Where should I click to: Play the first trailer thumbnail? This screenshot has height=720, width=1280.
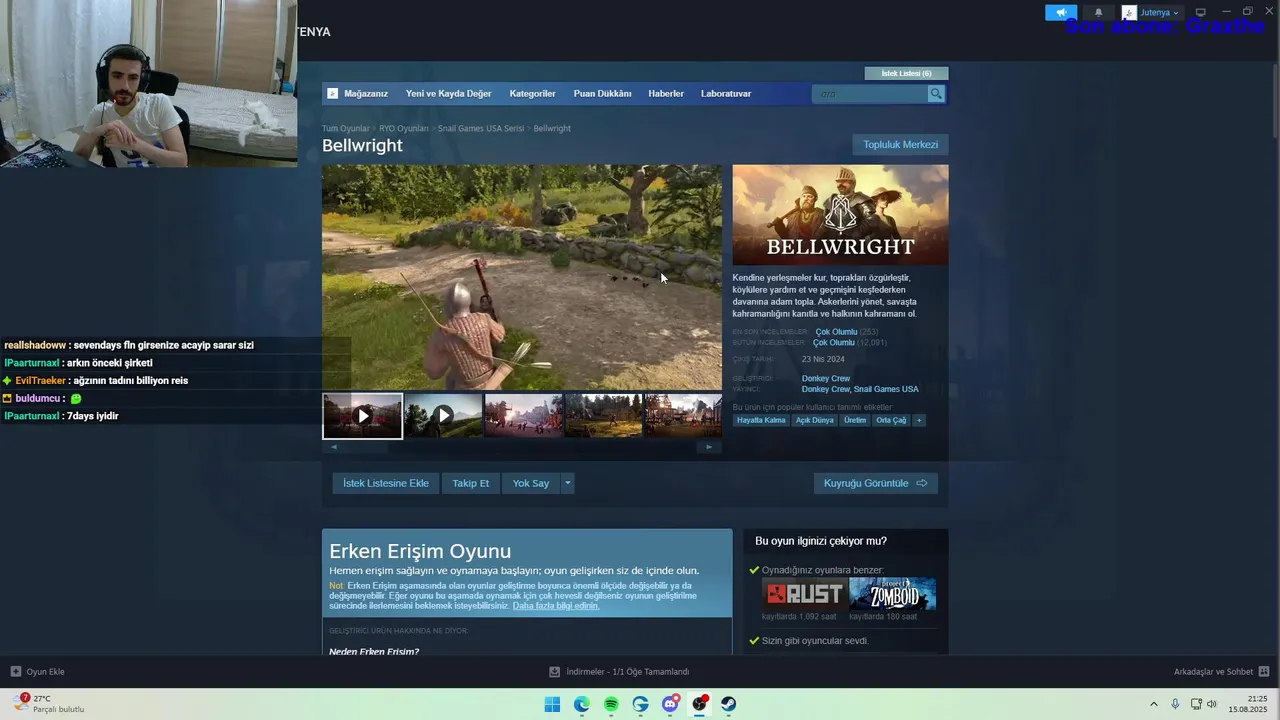(x=363, y=416)
